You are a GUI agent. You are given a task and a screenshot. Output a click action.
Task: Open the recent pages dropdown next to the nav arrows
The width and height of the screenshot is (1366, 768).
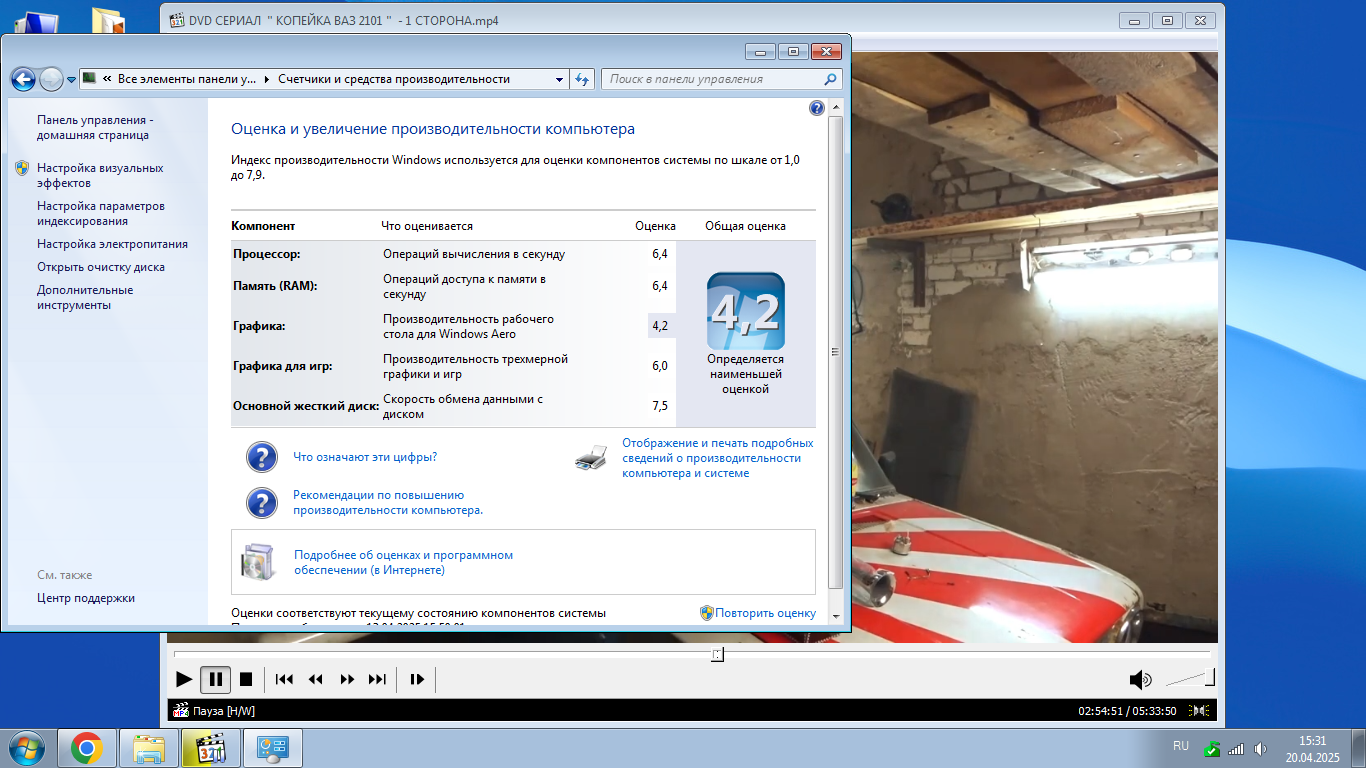click(71, 80)
